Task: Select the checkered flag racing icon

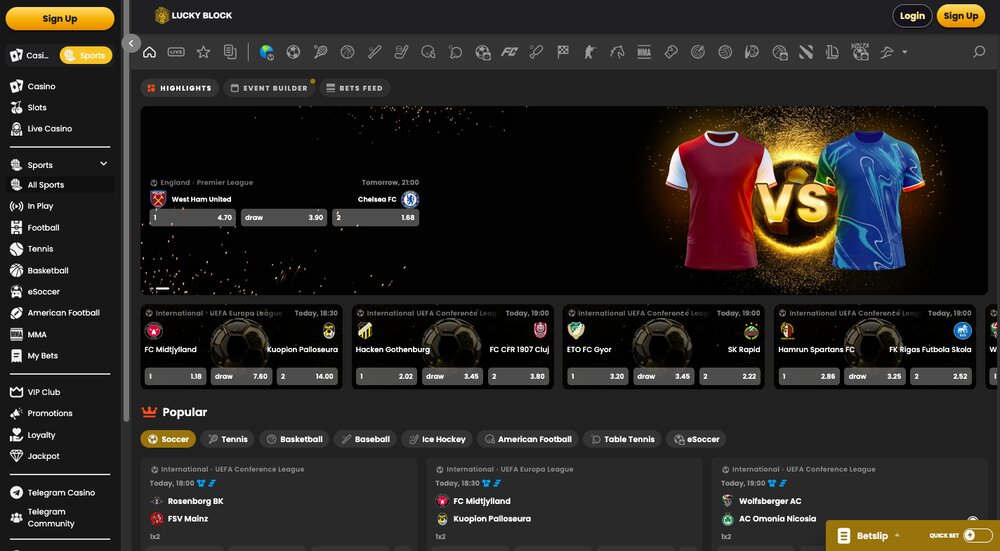Action: pyautogui.click(x=563, y=52)
